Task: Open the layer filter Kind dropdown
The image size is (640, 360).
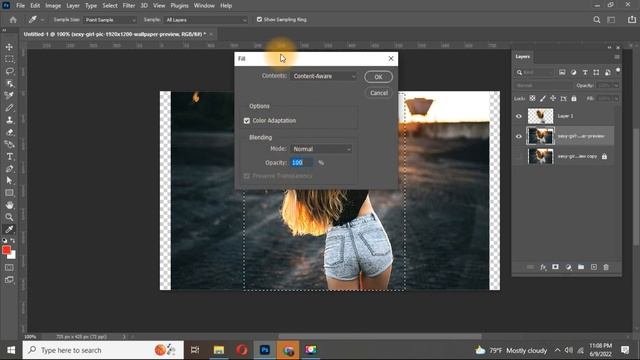Action: (534, 72)
